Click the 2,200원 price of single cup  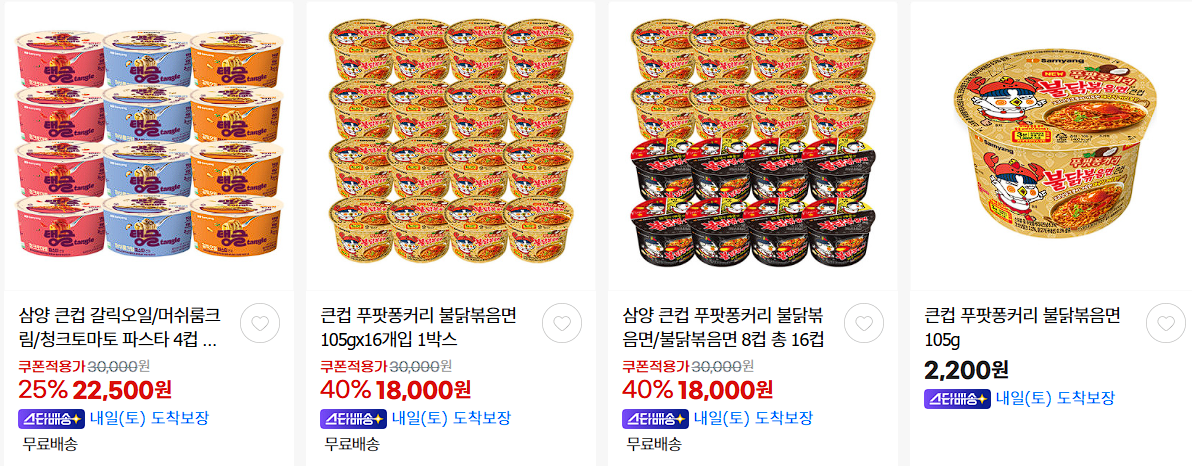coord(966,369)
